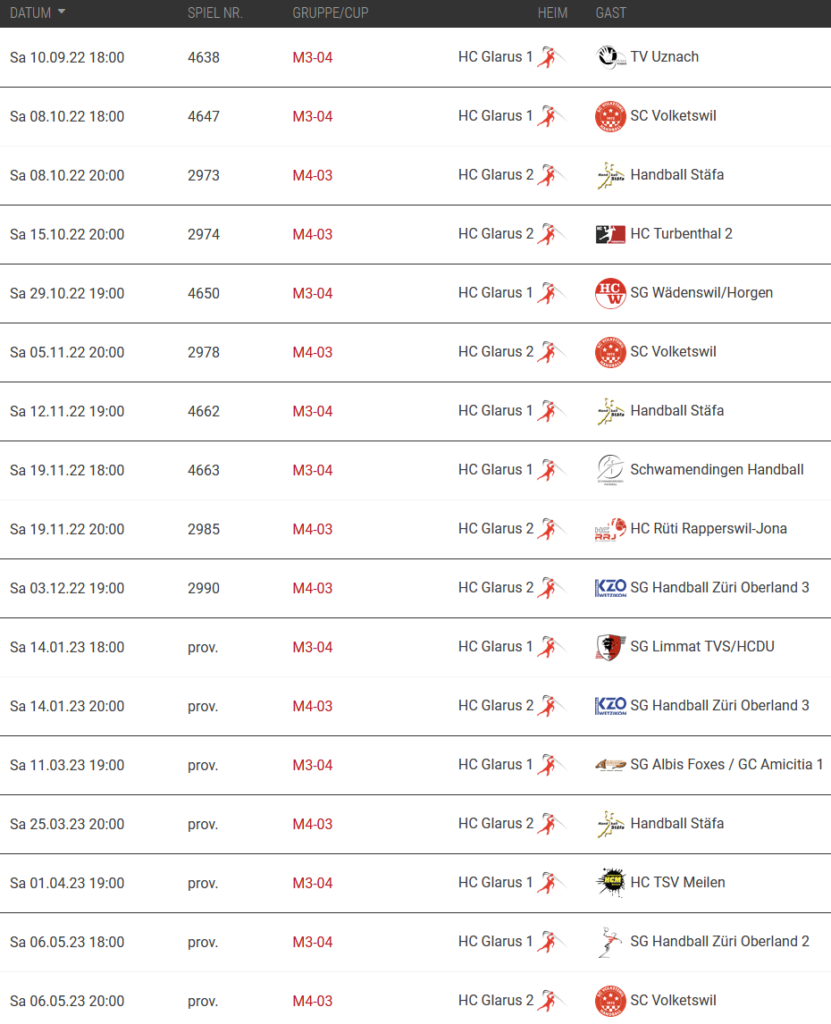Image resolution: width=831 pixels, height=1024 pixels.
Task: Open M3-04 group link for game 4638
Action: click(312, 57)
